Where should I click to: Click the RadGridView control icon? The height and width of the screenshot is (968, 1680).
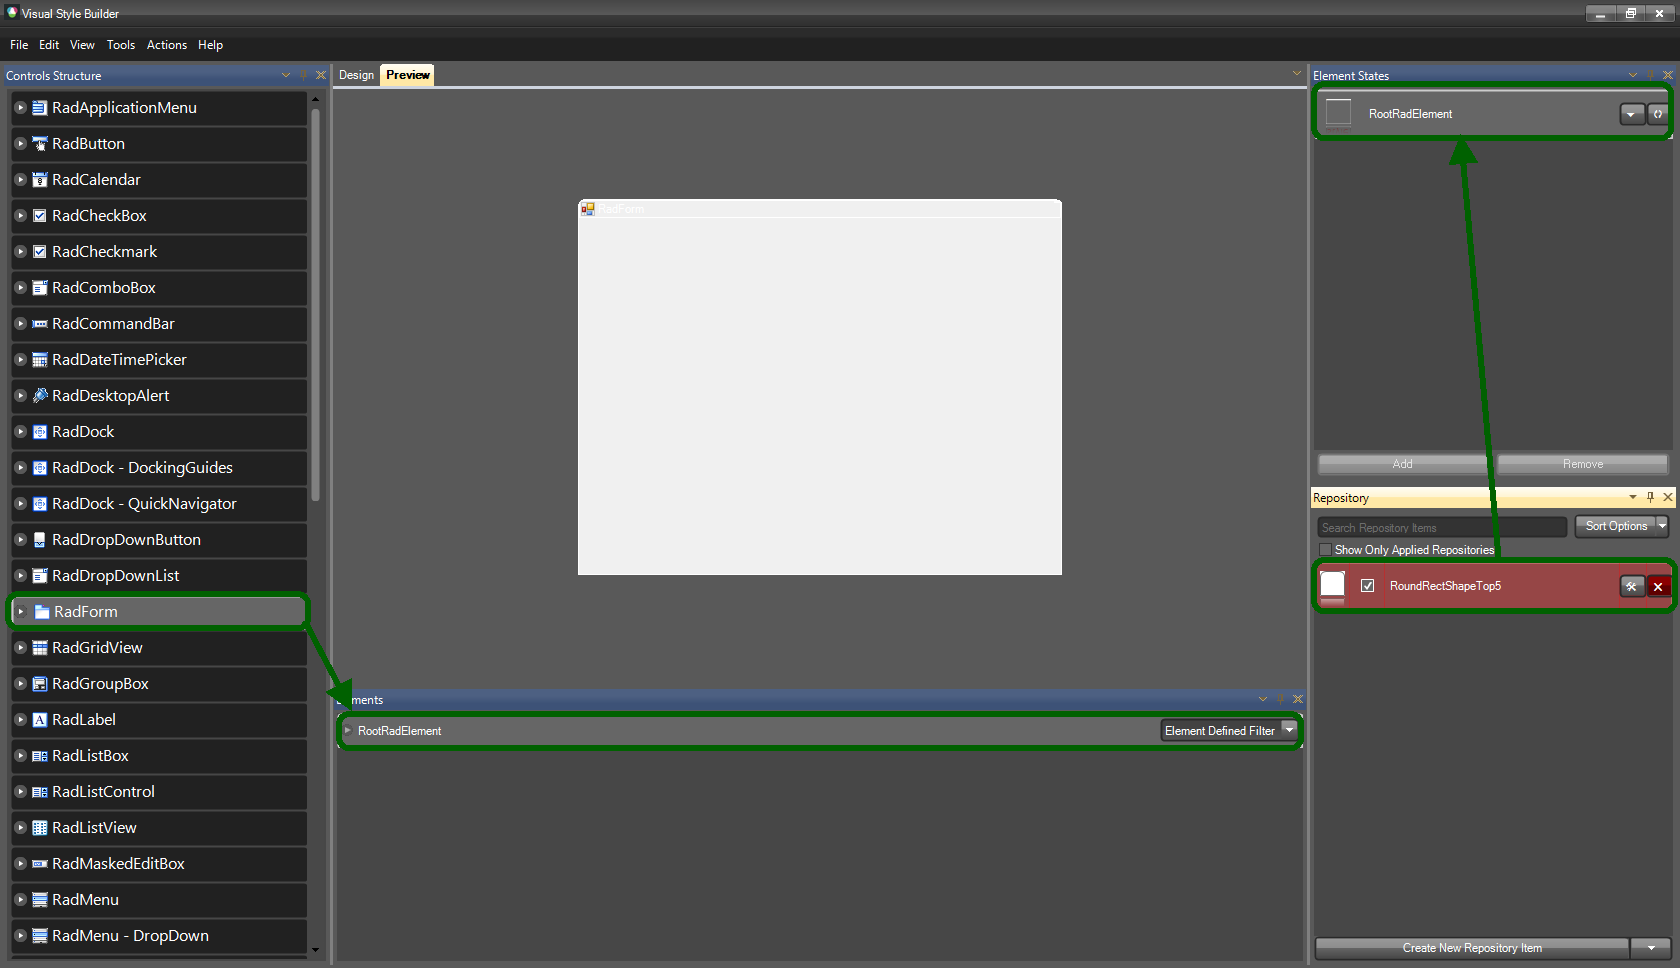(x=40, y=648)
